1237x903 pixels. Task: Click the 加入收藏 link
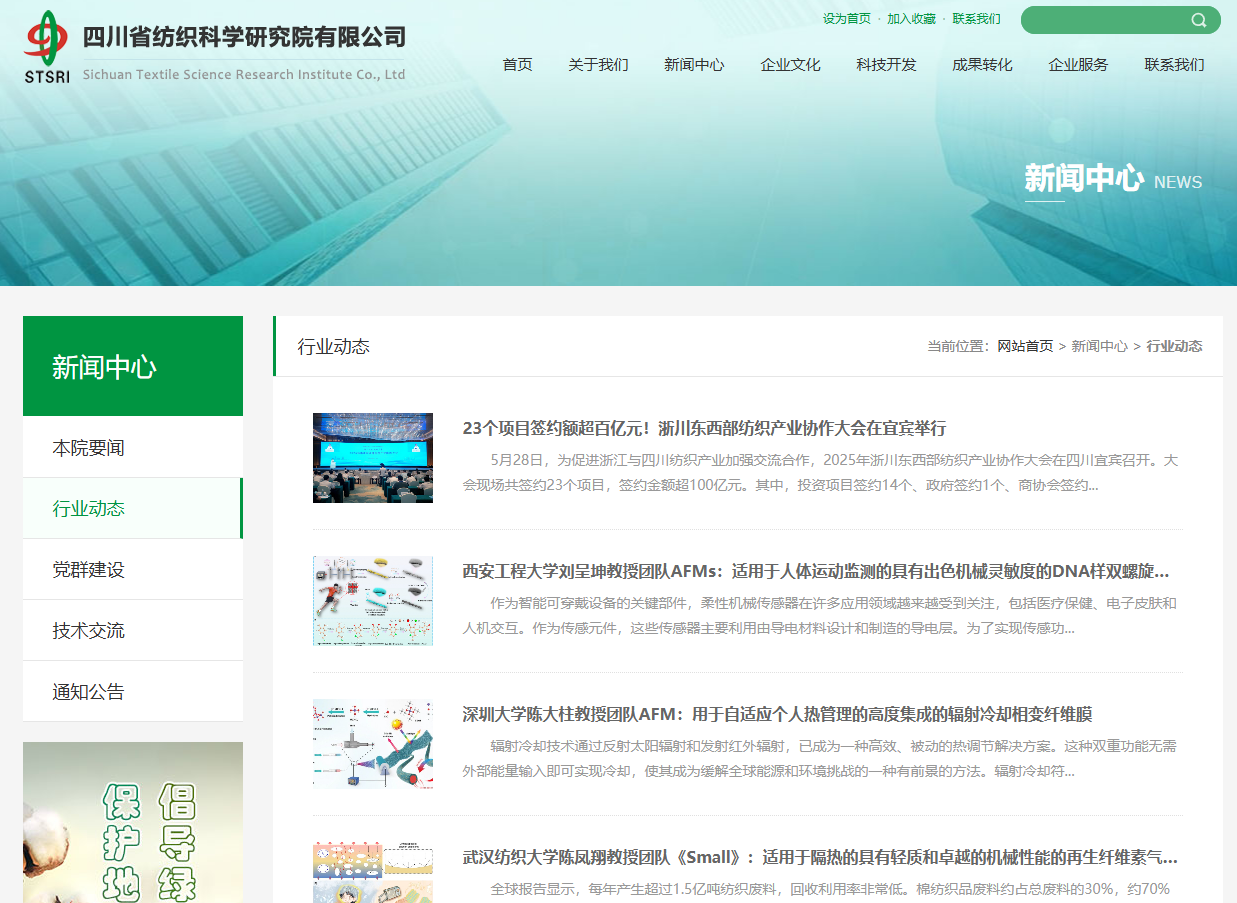911,19
